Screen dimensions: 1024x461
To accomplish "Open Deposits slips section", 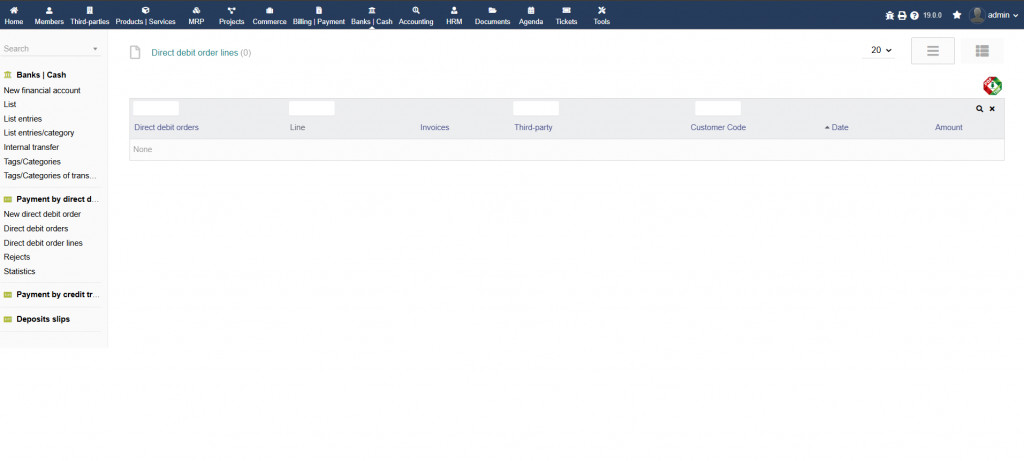I will 43,319.
